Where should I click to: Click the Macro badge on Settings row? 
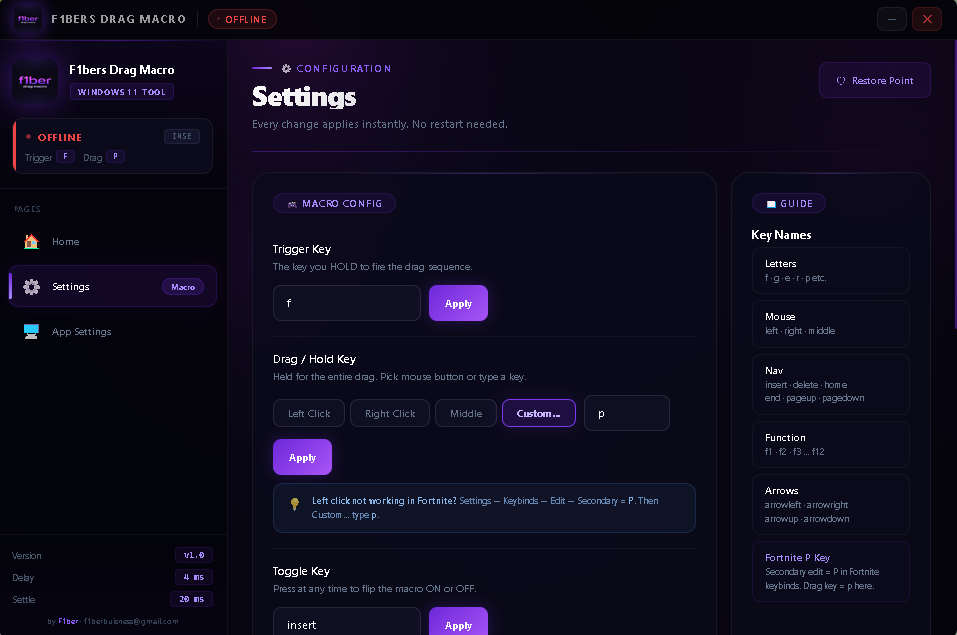click(183, 287)
